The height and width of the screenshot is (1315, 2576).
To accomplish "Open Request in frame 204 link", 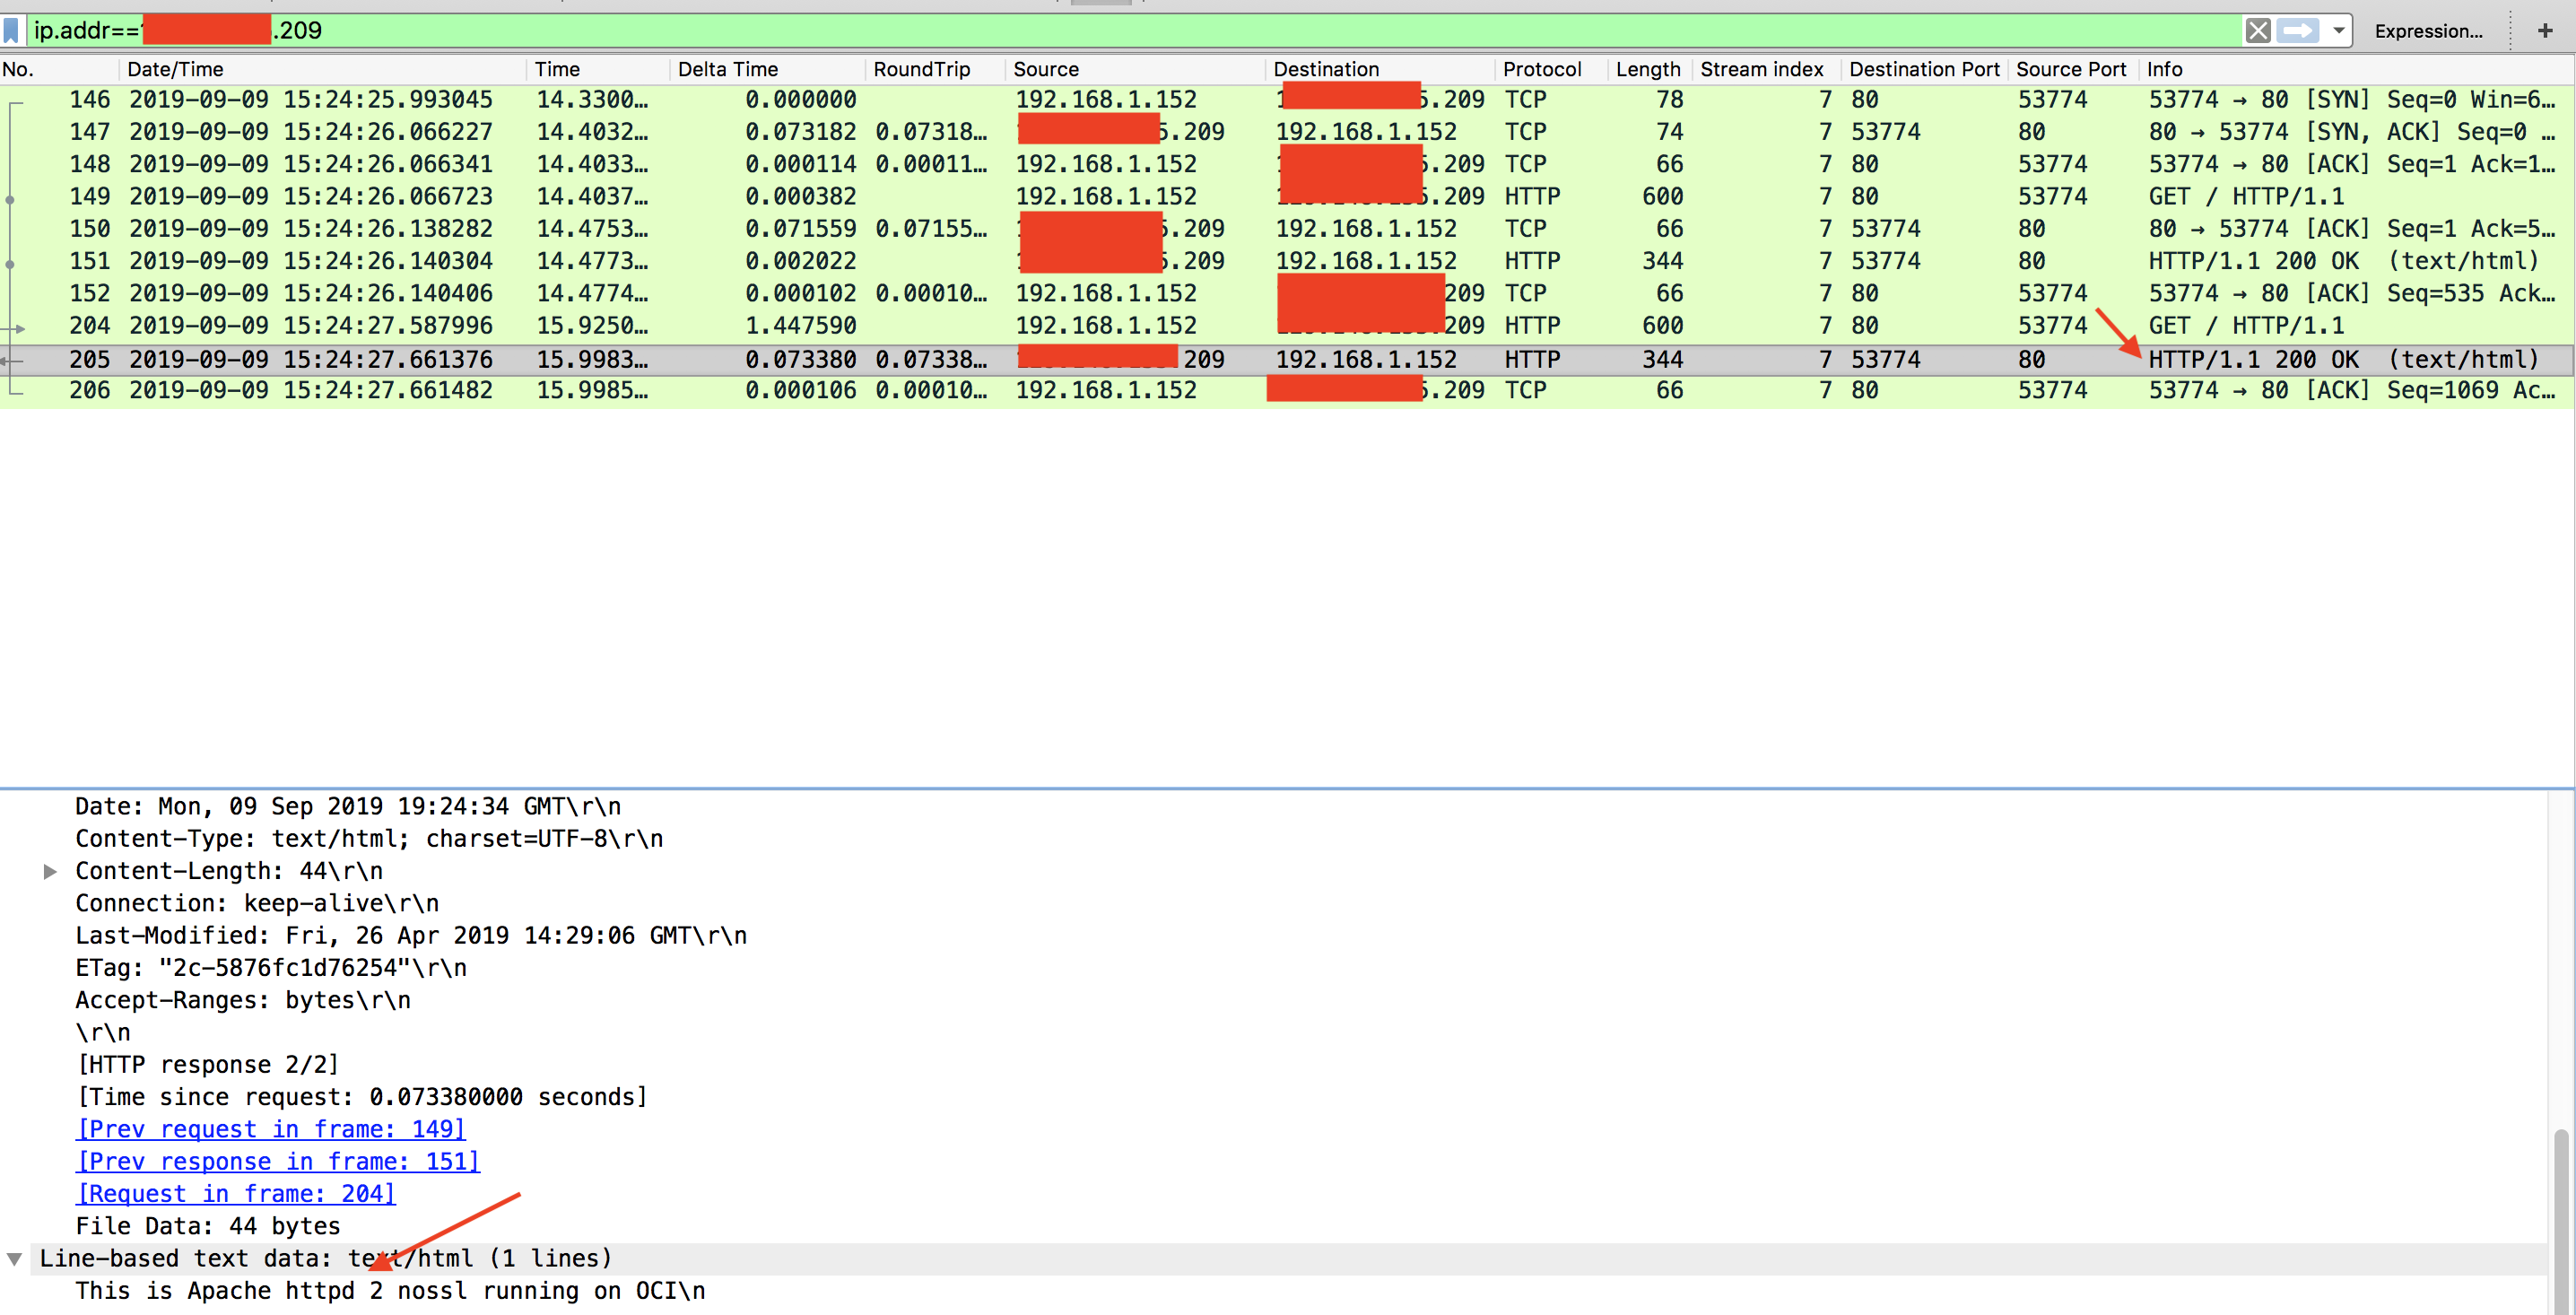I will tap(236, 1193).
